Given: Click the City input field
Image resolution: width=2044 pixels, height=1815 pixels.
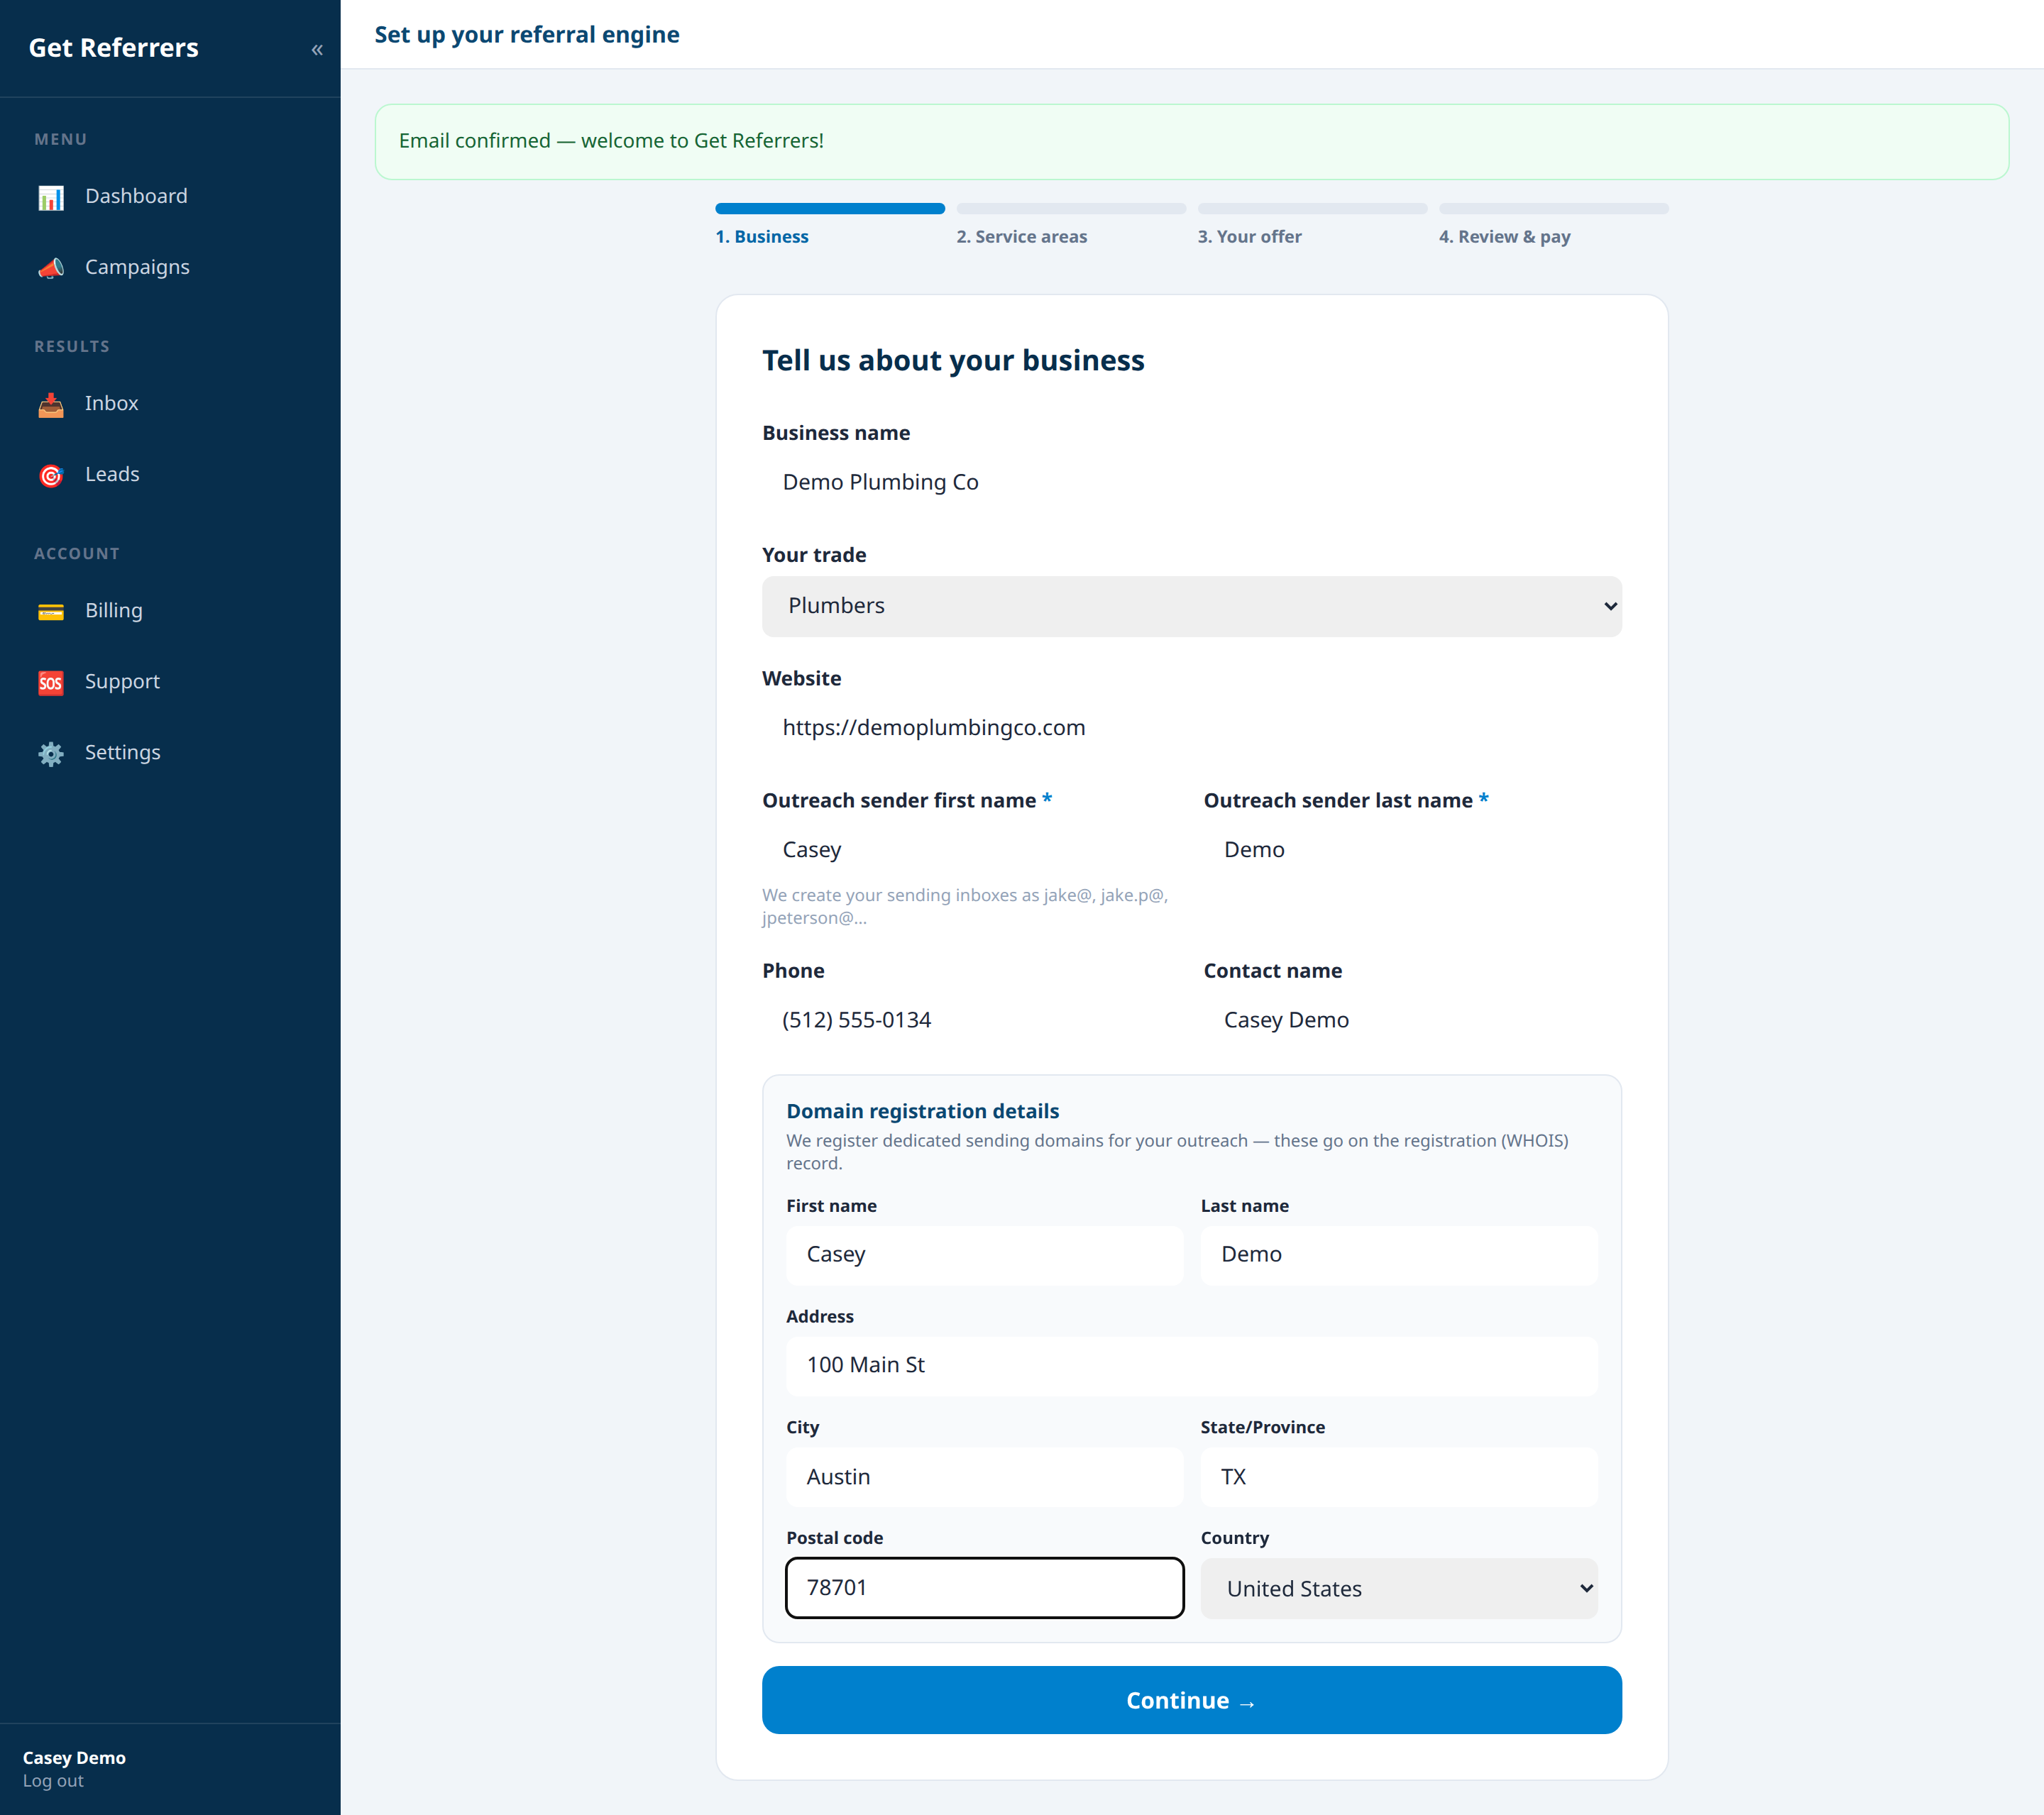Looking at the screenshot, I should coord(984,1477).
